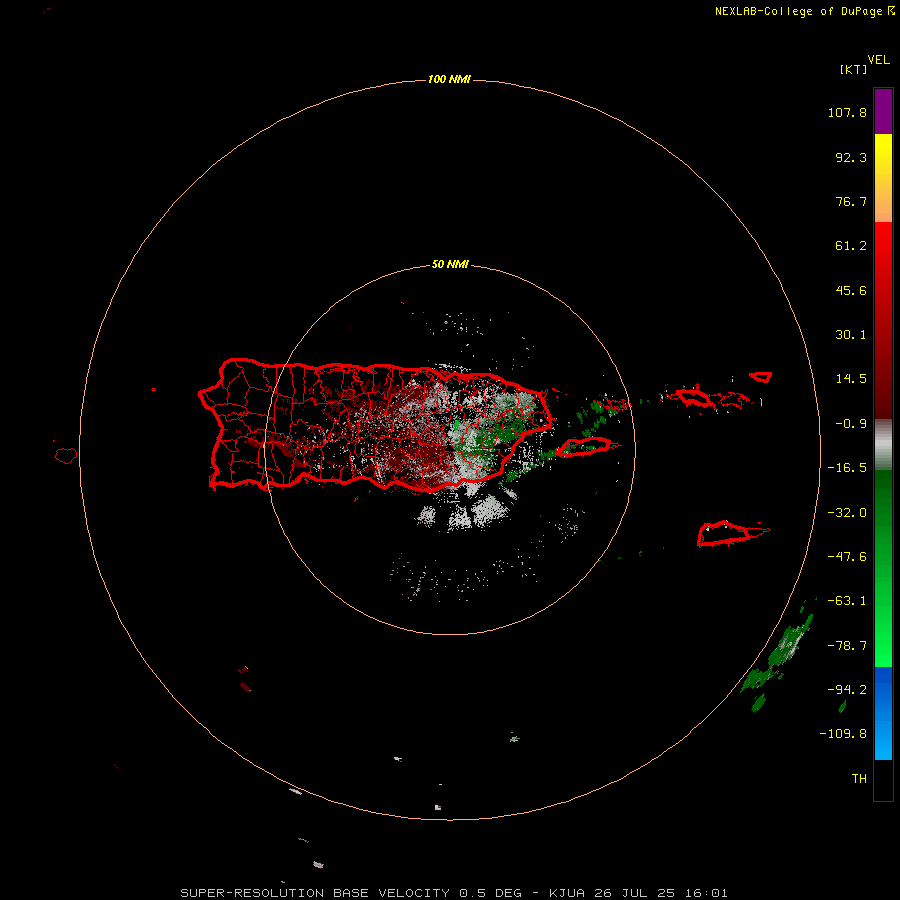Screen dimensions: 900x900
Task: Select the 76.7 legend value
Action: click(x=851, y=201)
